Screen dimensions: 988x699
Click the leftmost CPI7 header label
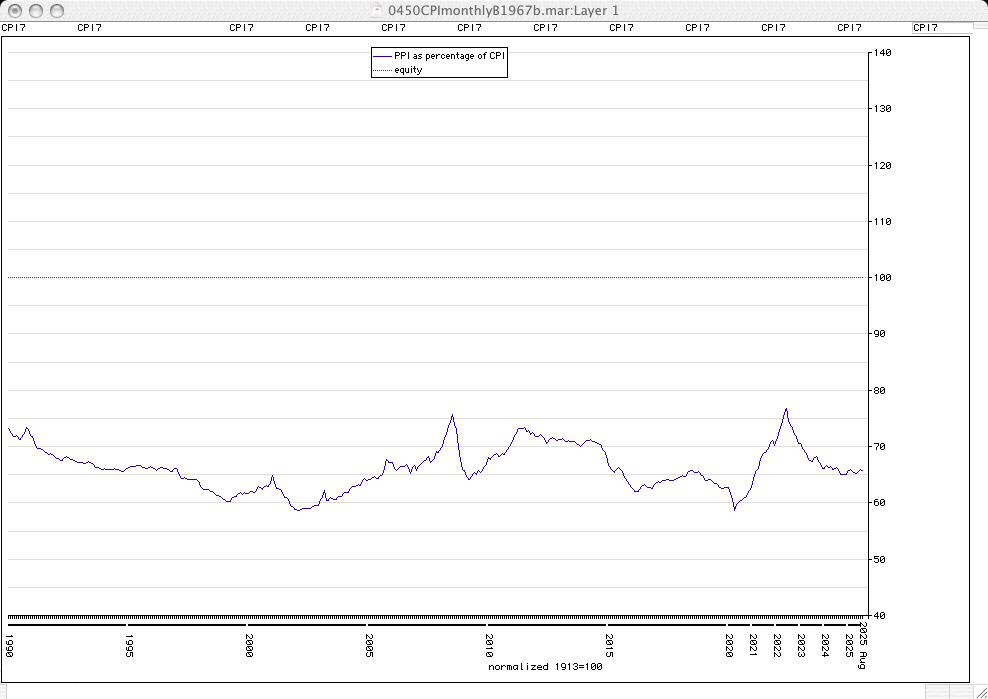point(13,28)
